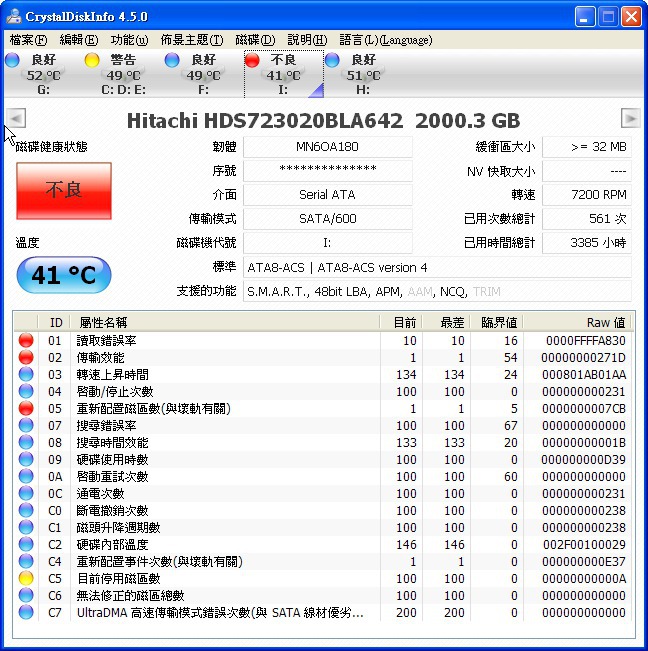Click the 561 次 power-on count field
The height and width of the screenshot is (651, 648).
pos(587,219)
